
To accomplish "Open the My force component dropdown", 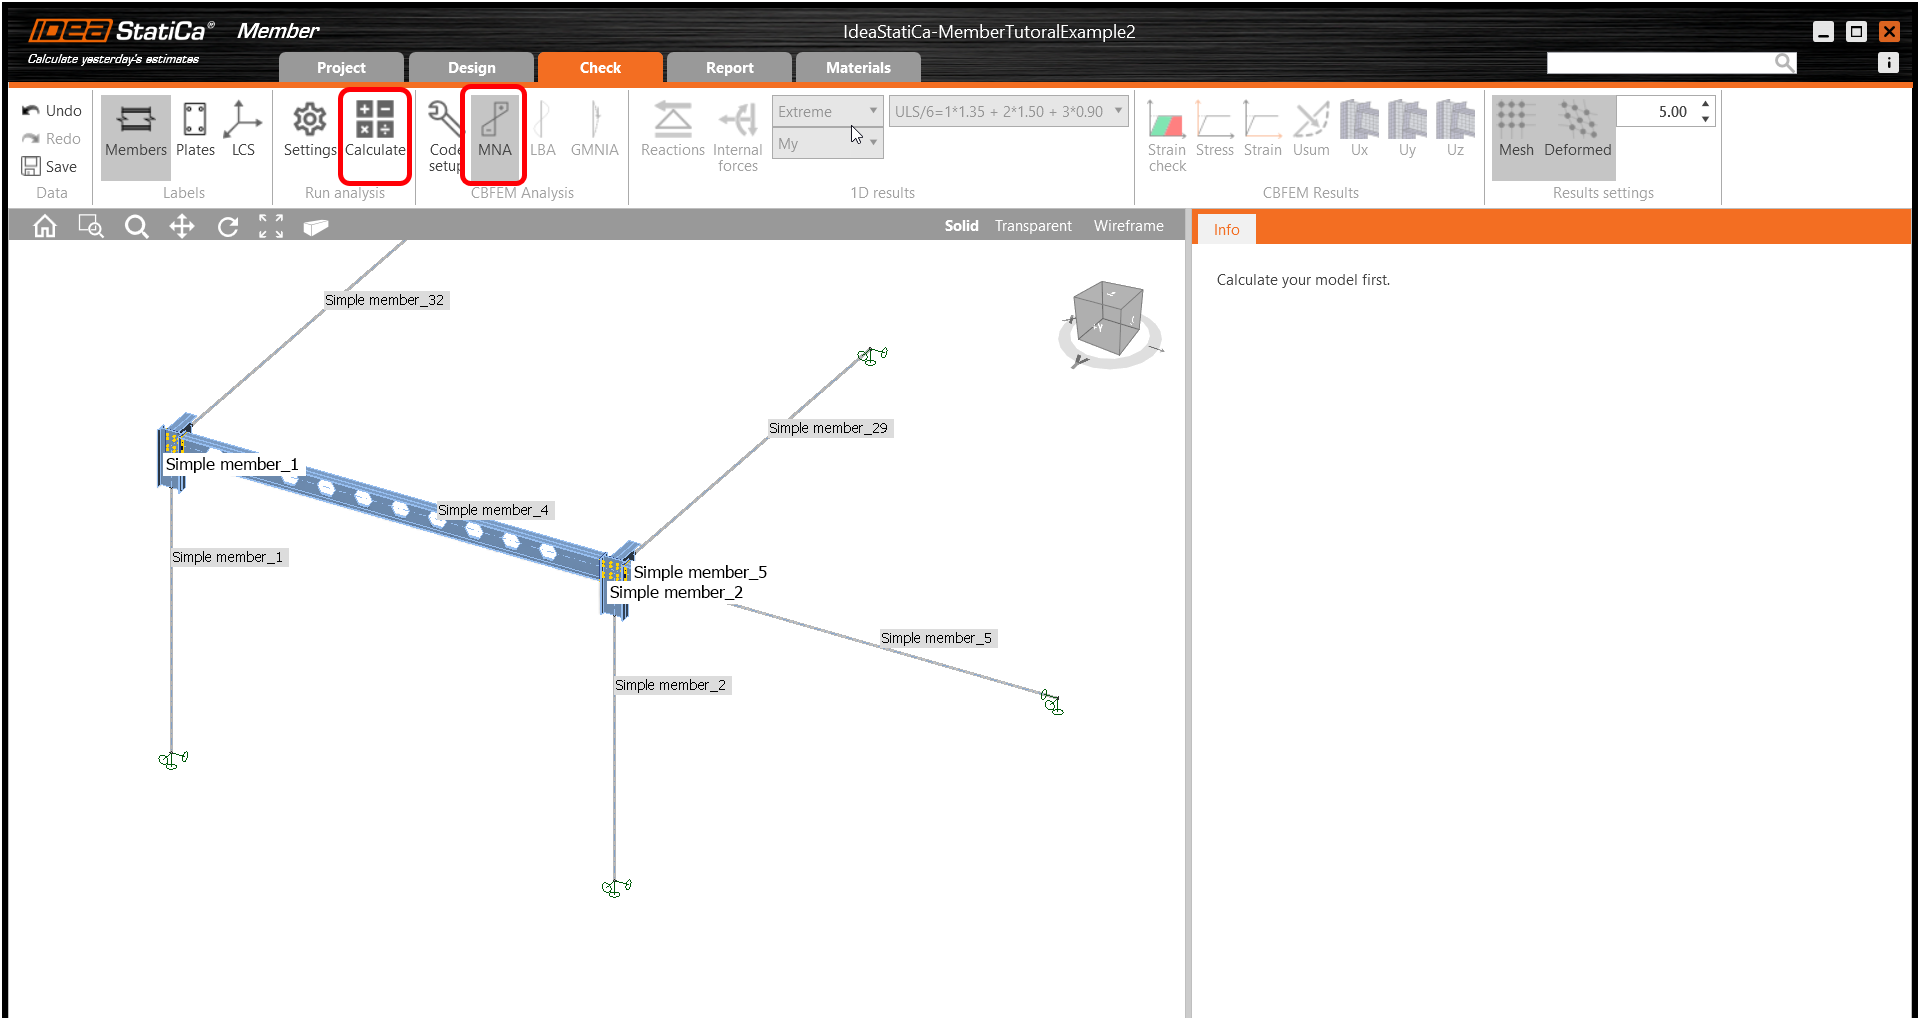I will coord(827,143).
